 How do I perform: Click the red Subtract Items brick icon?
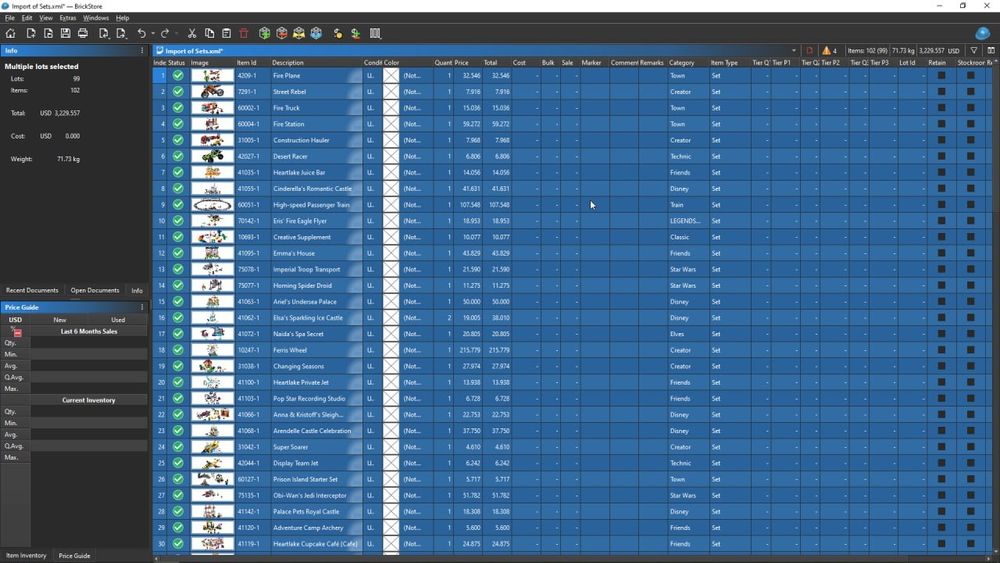(x=282, y=33)
